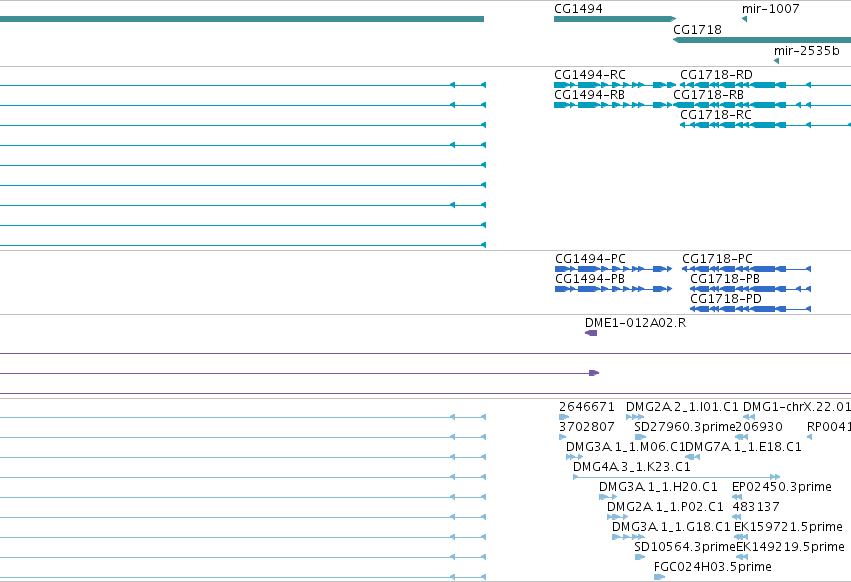The height and width of the screenshot is (582, 851).
Task: Click the long teal gene bar
Action: click(242, 19)
